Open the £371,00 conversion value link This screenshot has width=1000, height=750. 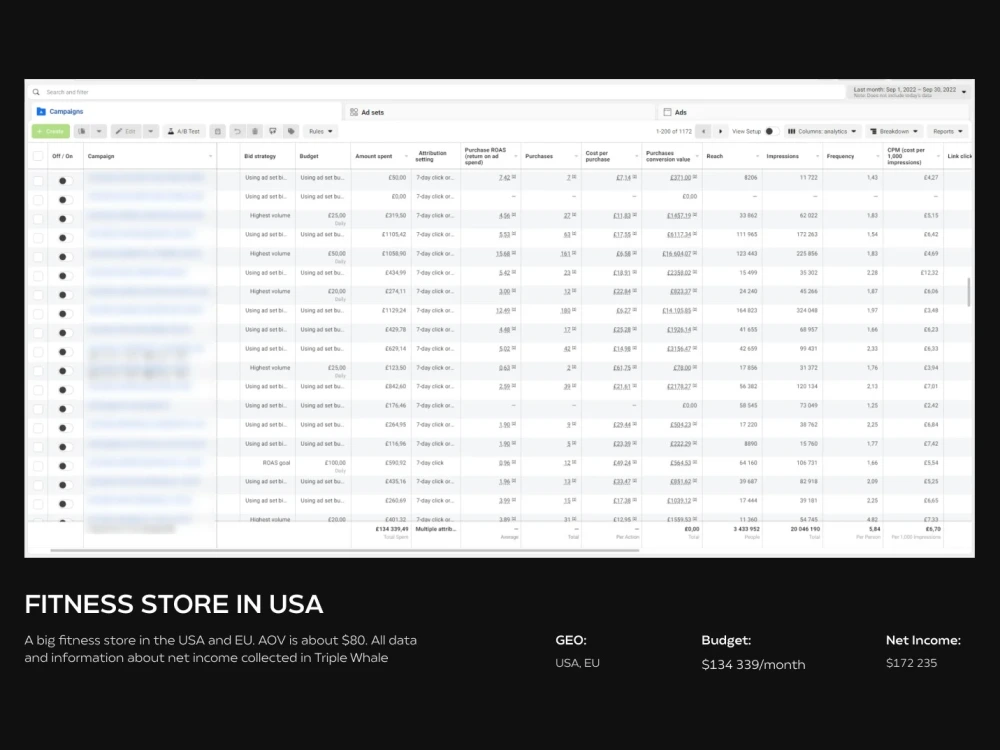tap(680, 177)
